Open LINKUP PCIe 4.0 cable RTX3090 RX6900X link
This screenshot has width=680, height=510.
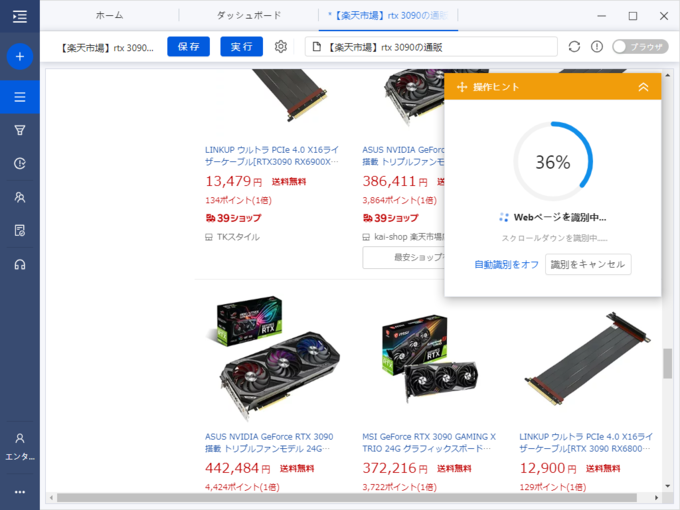(271, 156)
